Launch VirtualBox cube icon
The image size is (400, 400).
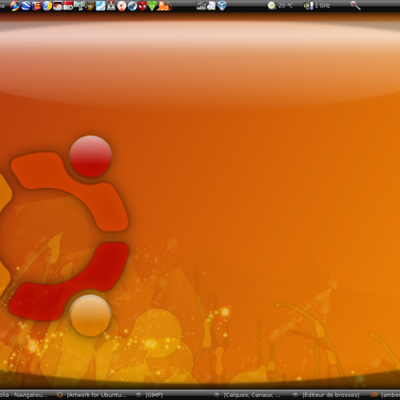click(222, 6)
